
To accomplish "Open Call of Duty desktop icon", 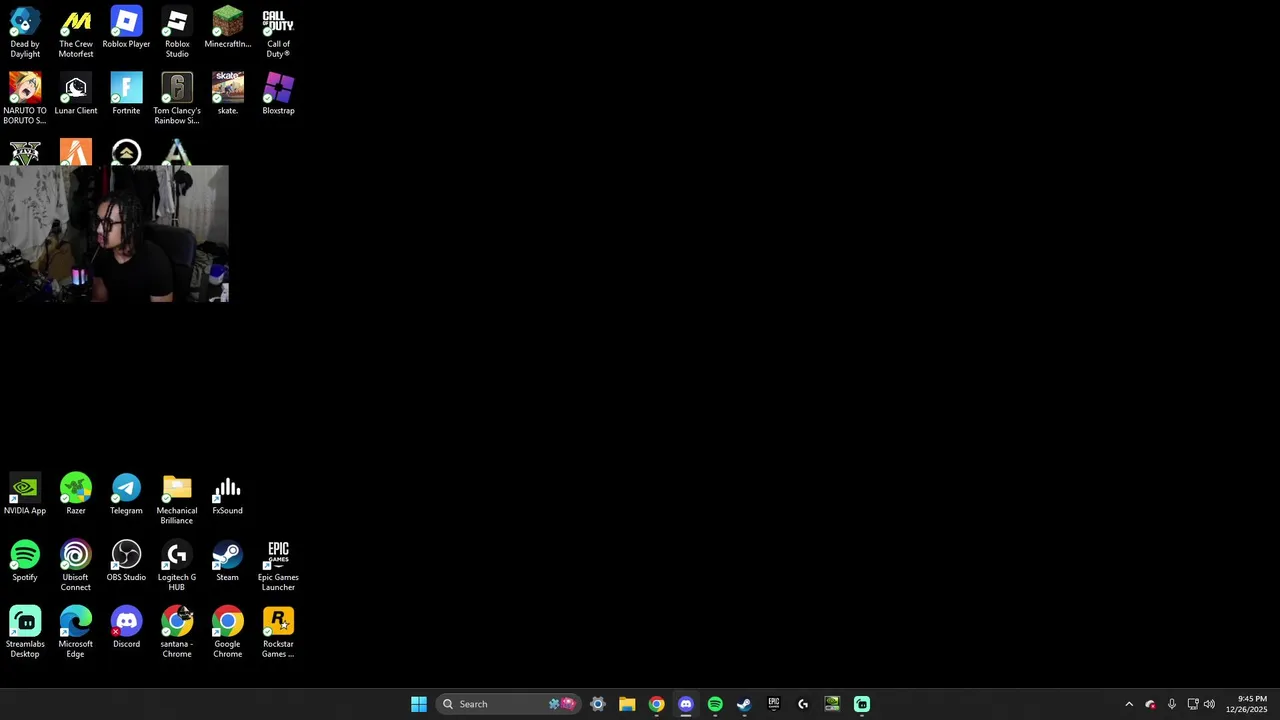I will click(278, 32).
